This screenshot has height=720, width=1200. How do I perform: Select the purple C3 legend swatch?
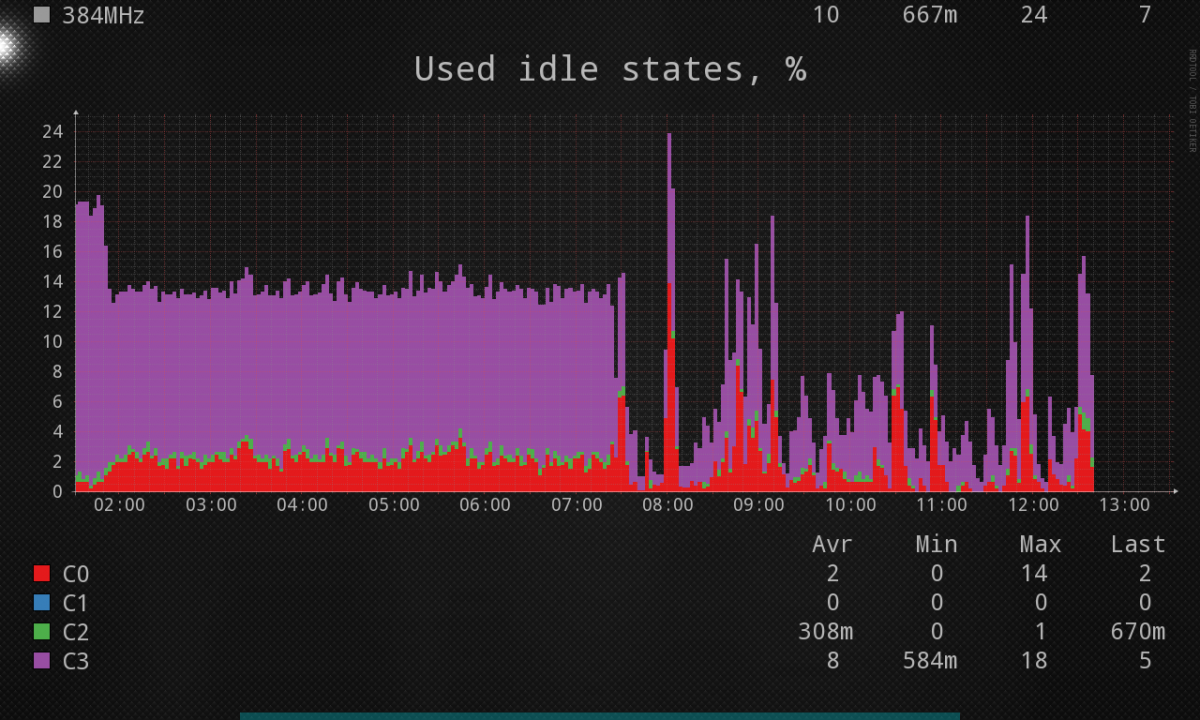(x=42, y=661)
